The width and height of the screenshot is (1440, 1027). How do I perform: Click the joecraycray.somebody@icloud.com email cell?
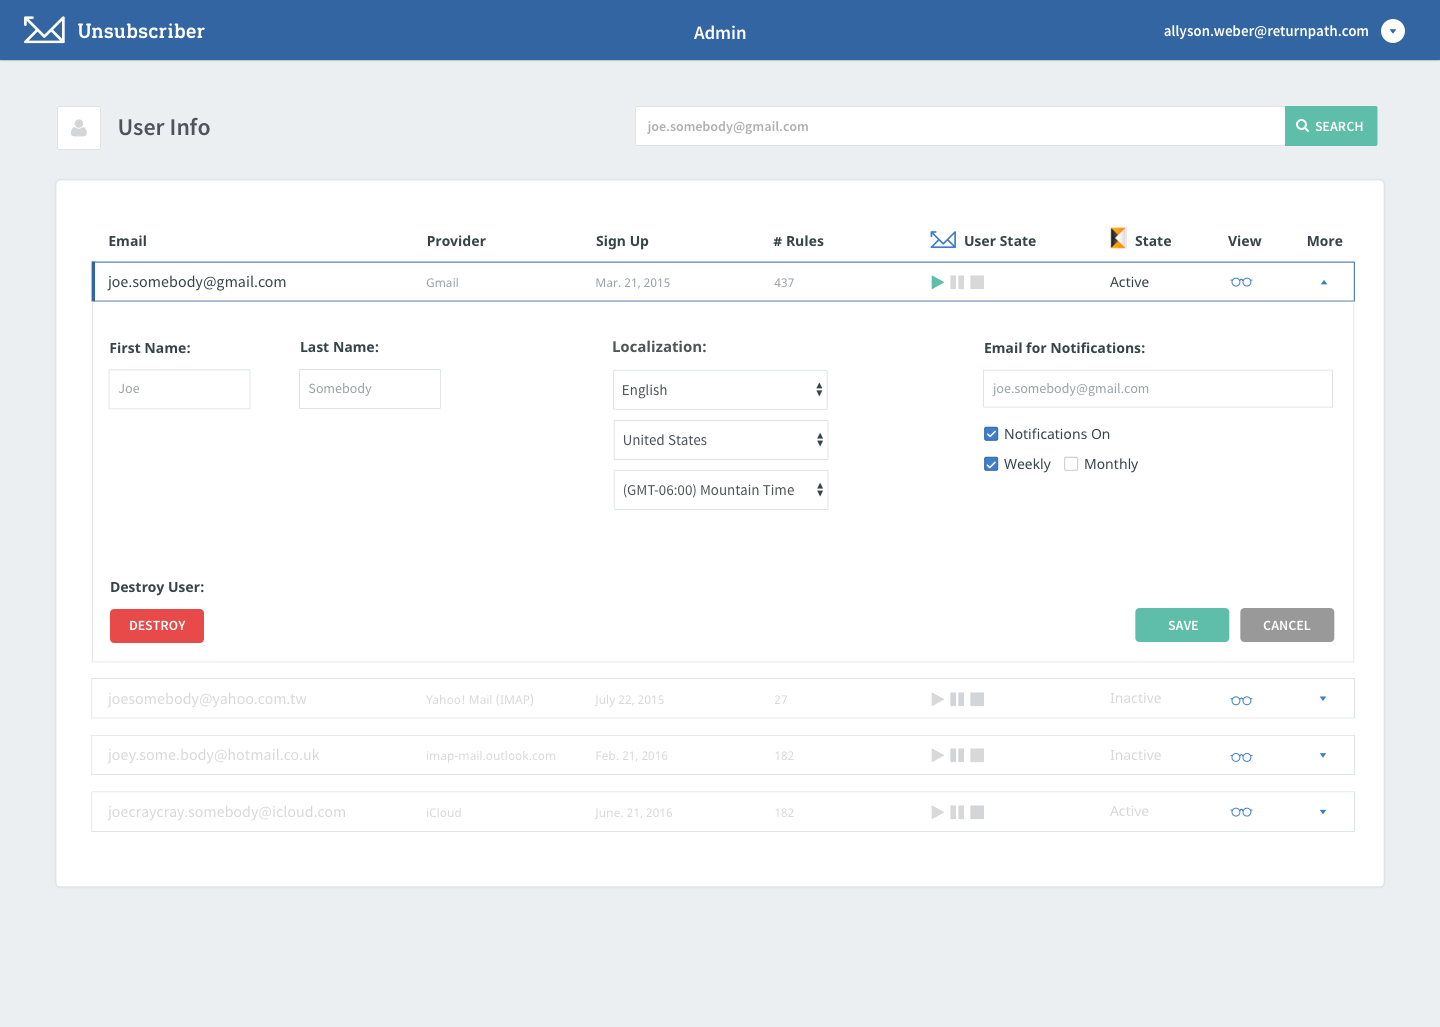pos(227,812)
